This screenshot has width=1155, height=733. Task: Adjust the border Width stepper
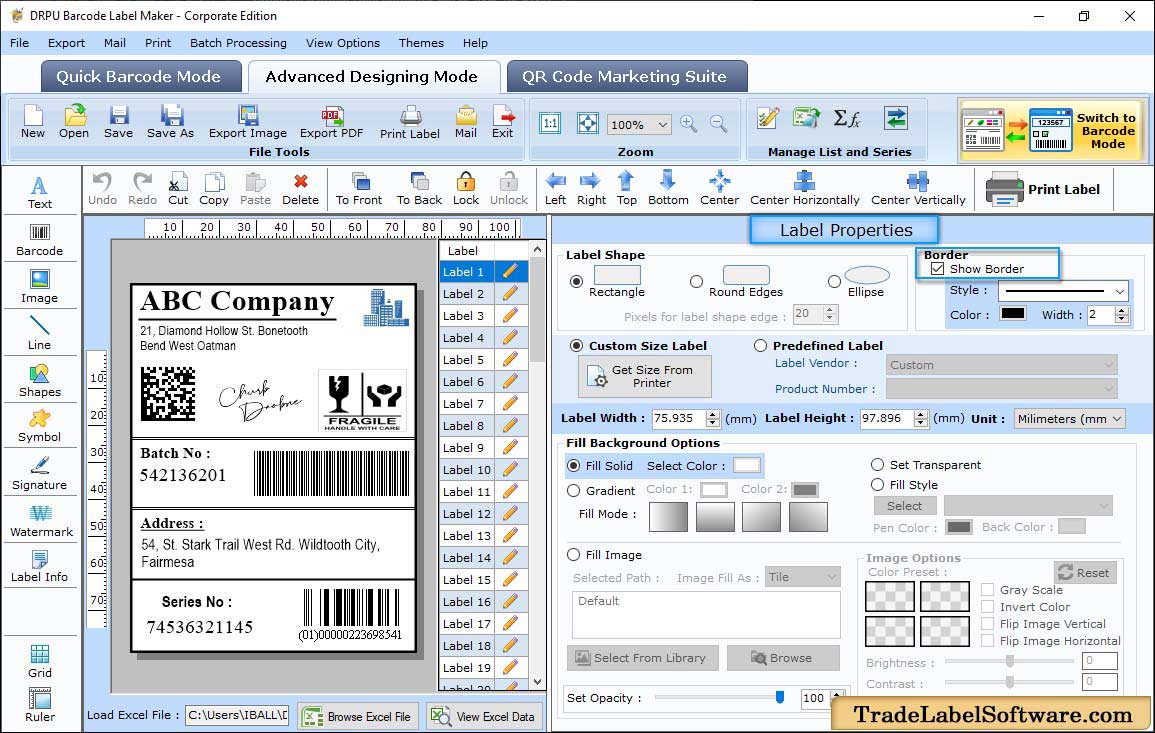[x=1122, y=315]
